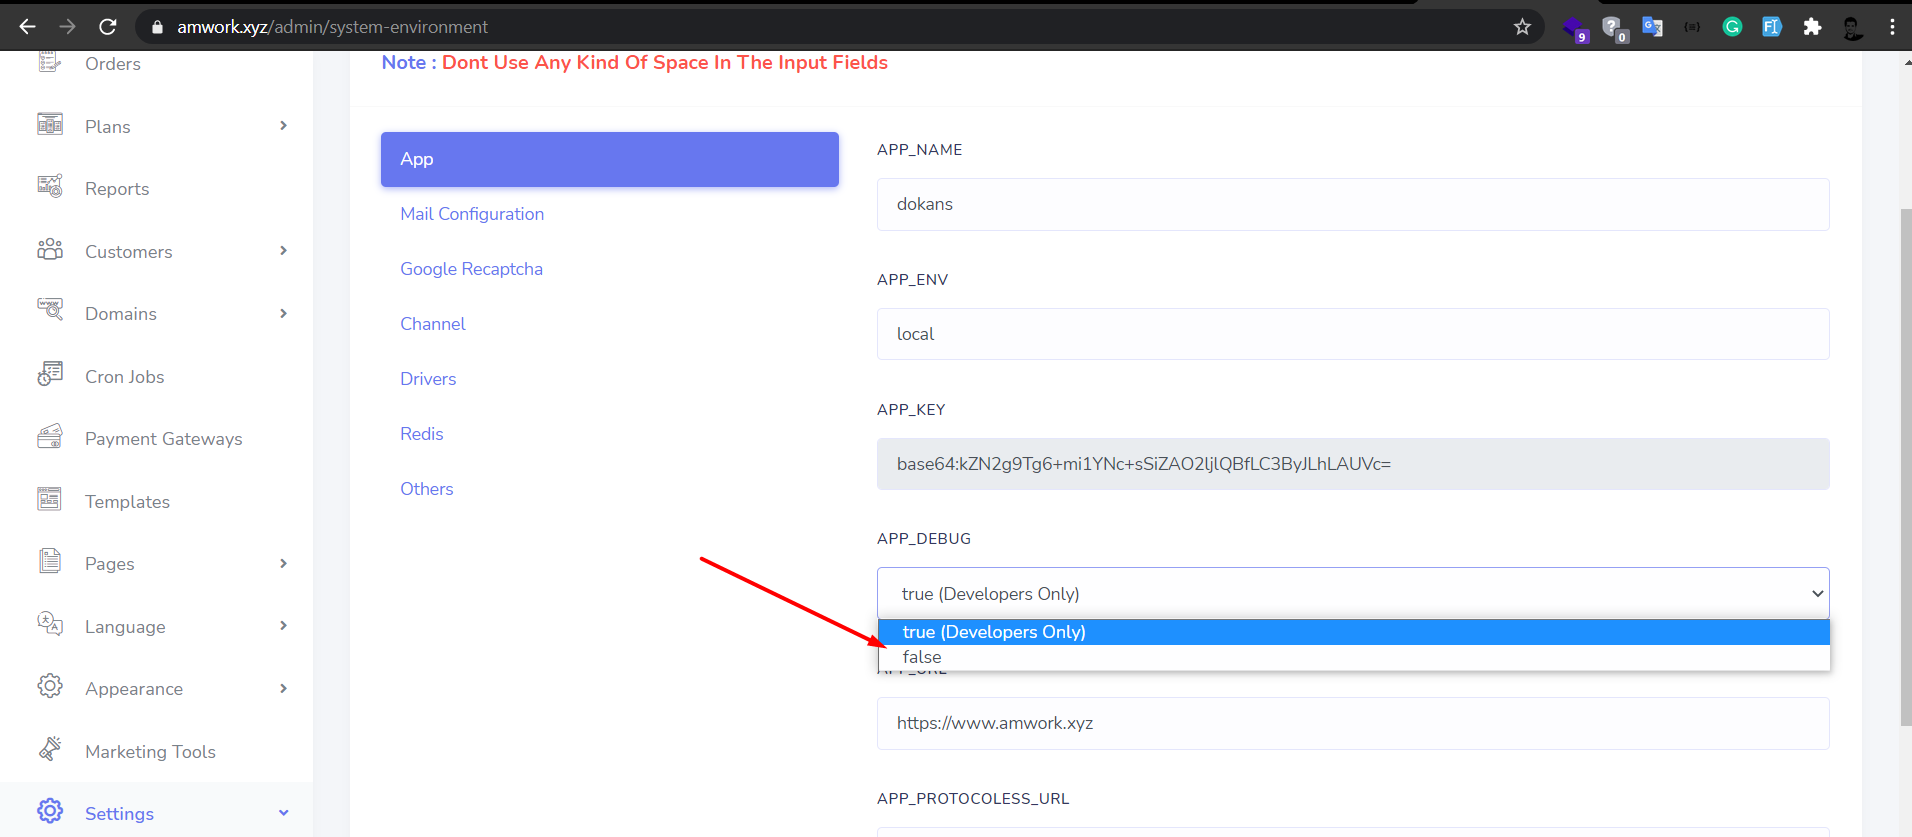The image size is (1912, 837).
Task: Click the Settings gear icon
Action: tap(50, 811)
